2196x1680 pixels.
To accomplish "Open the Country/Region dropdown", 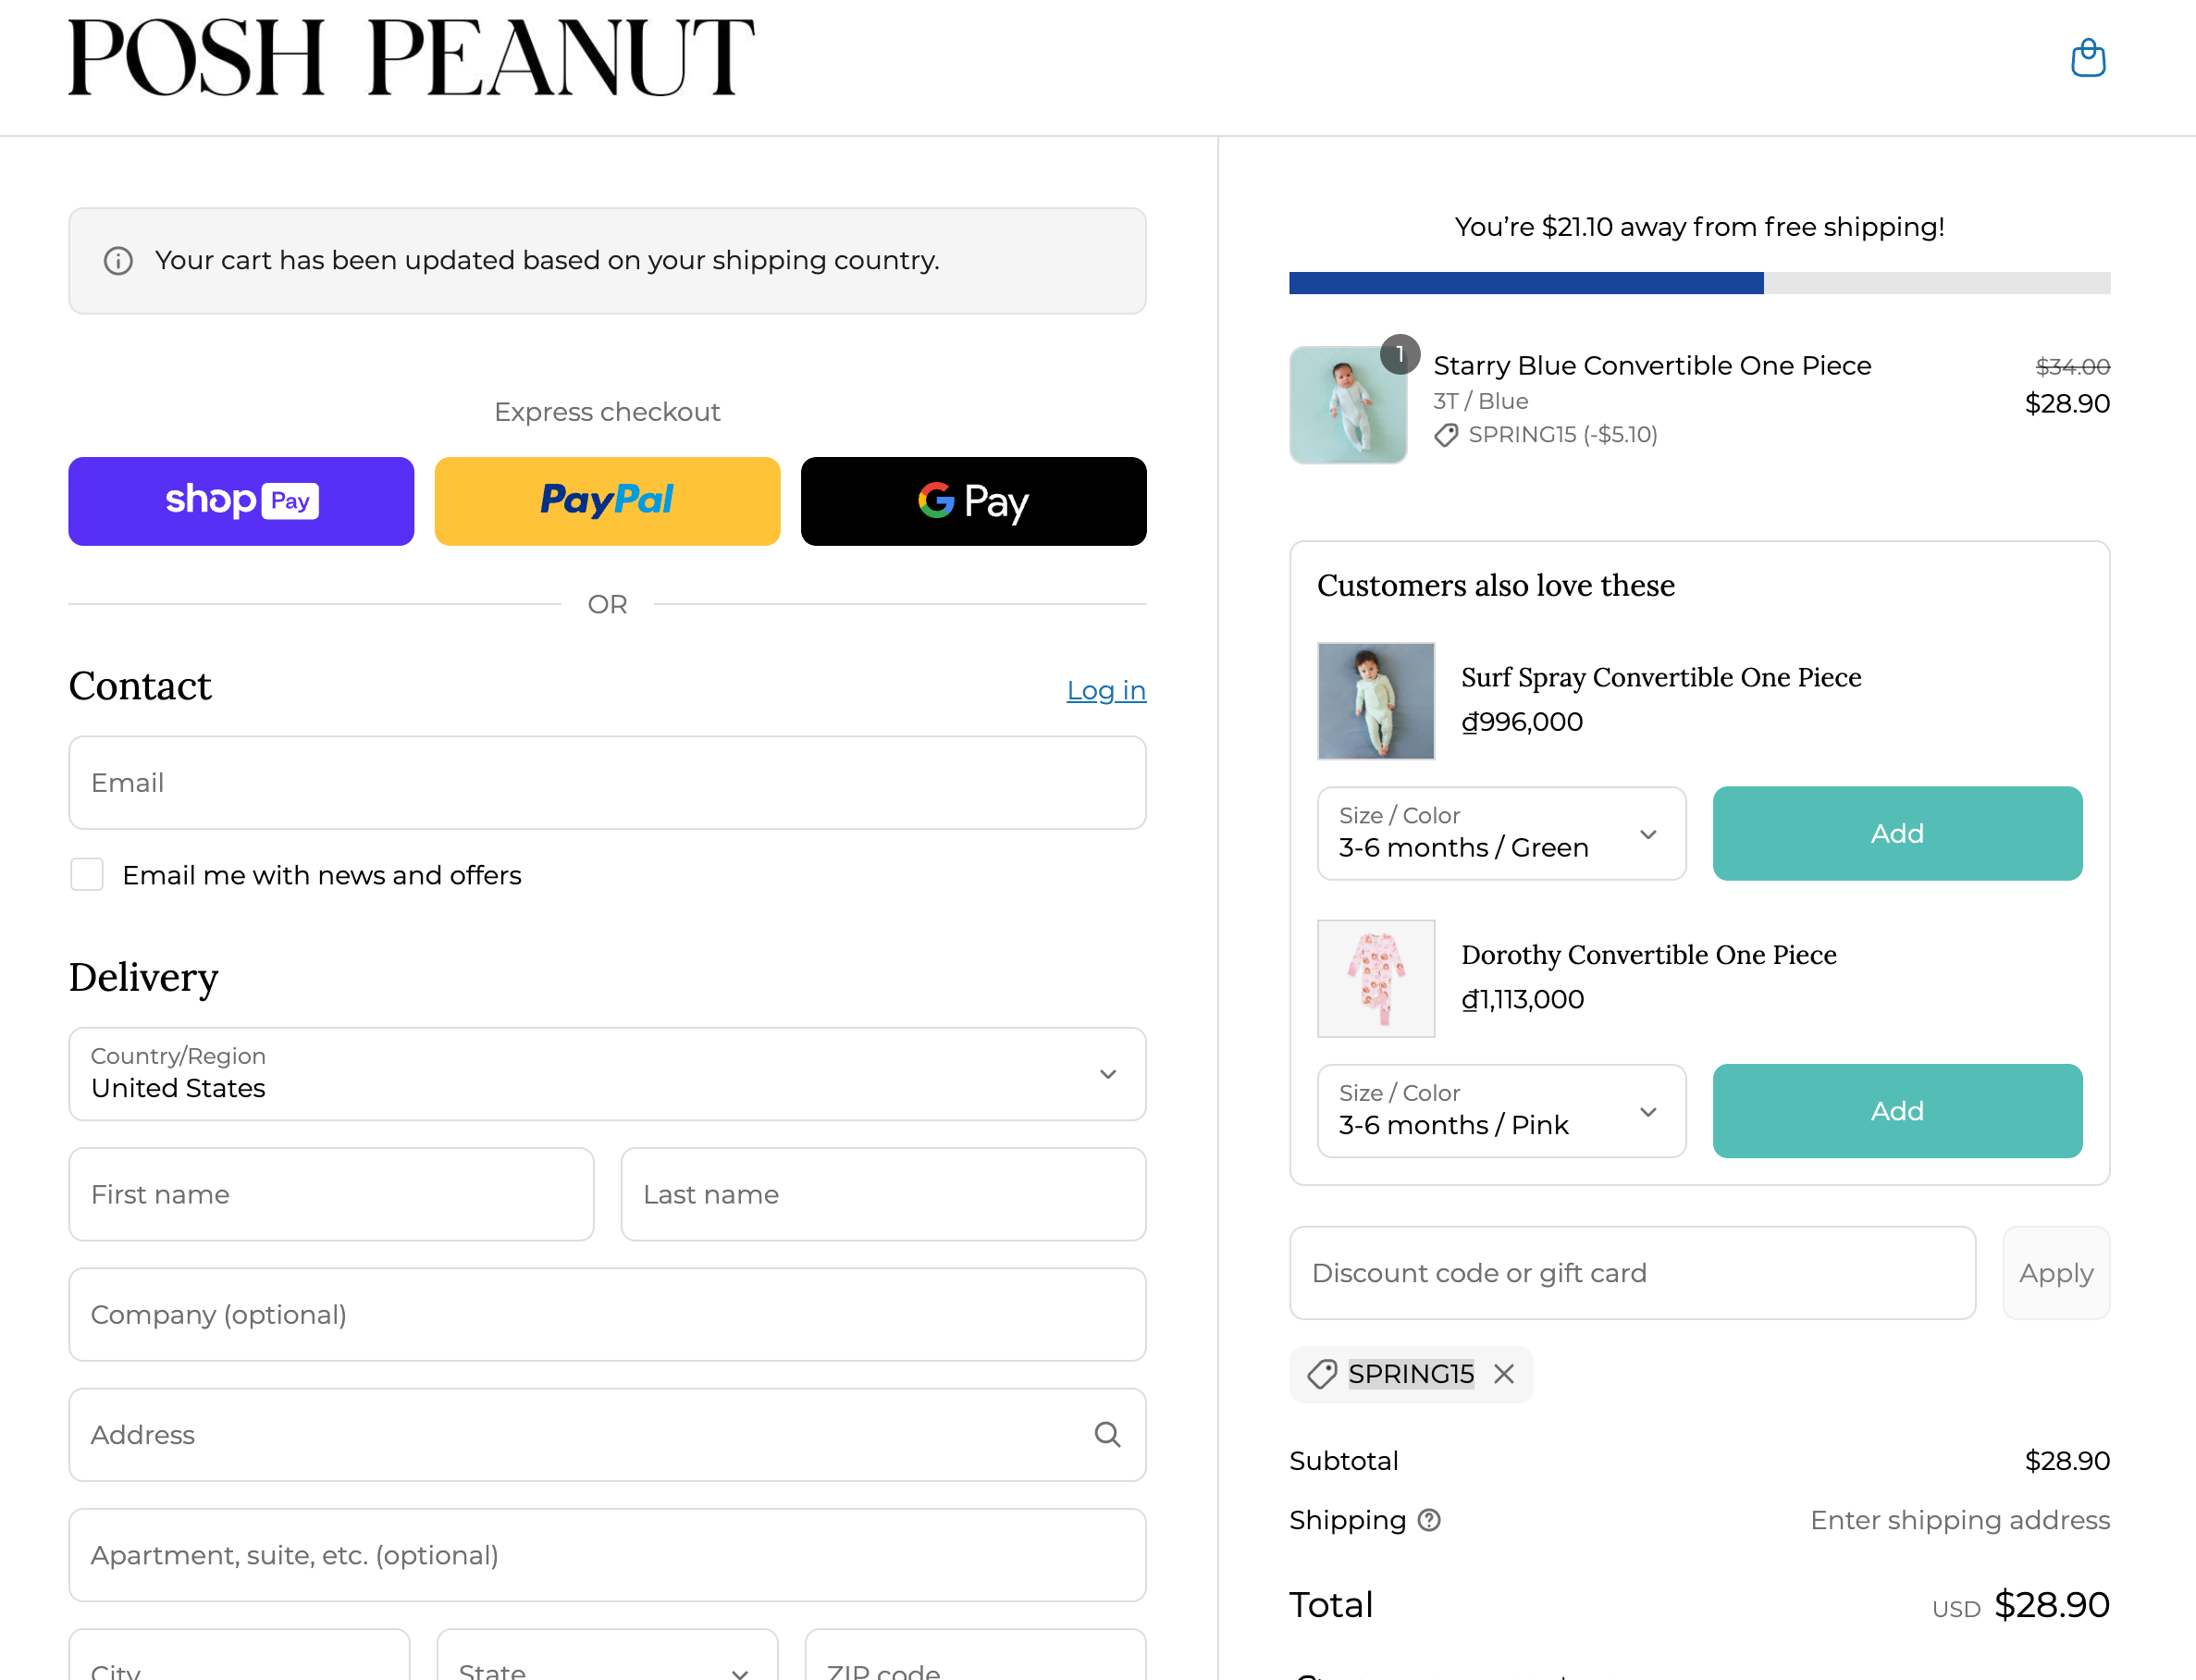I will pos(607,1074).
